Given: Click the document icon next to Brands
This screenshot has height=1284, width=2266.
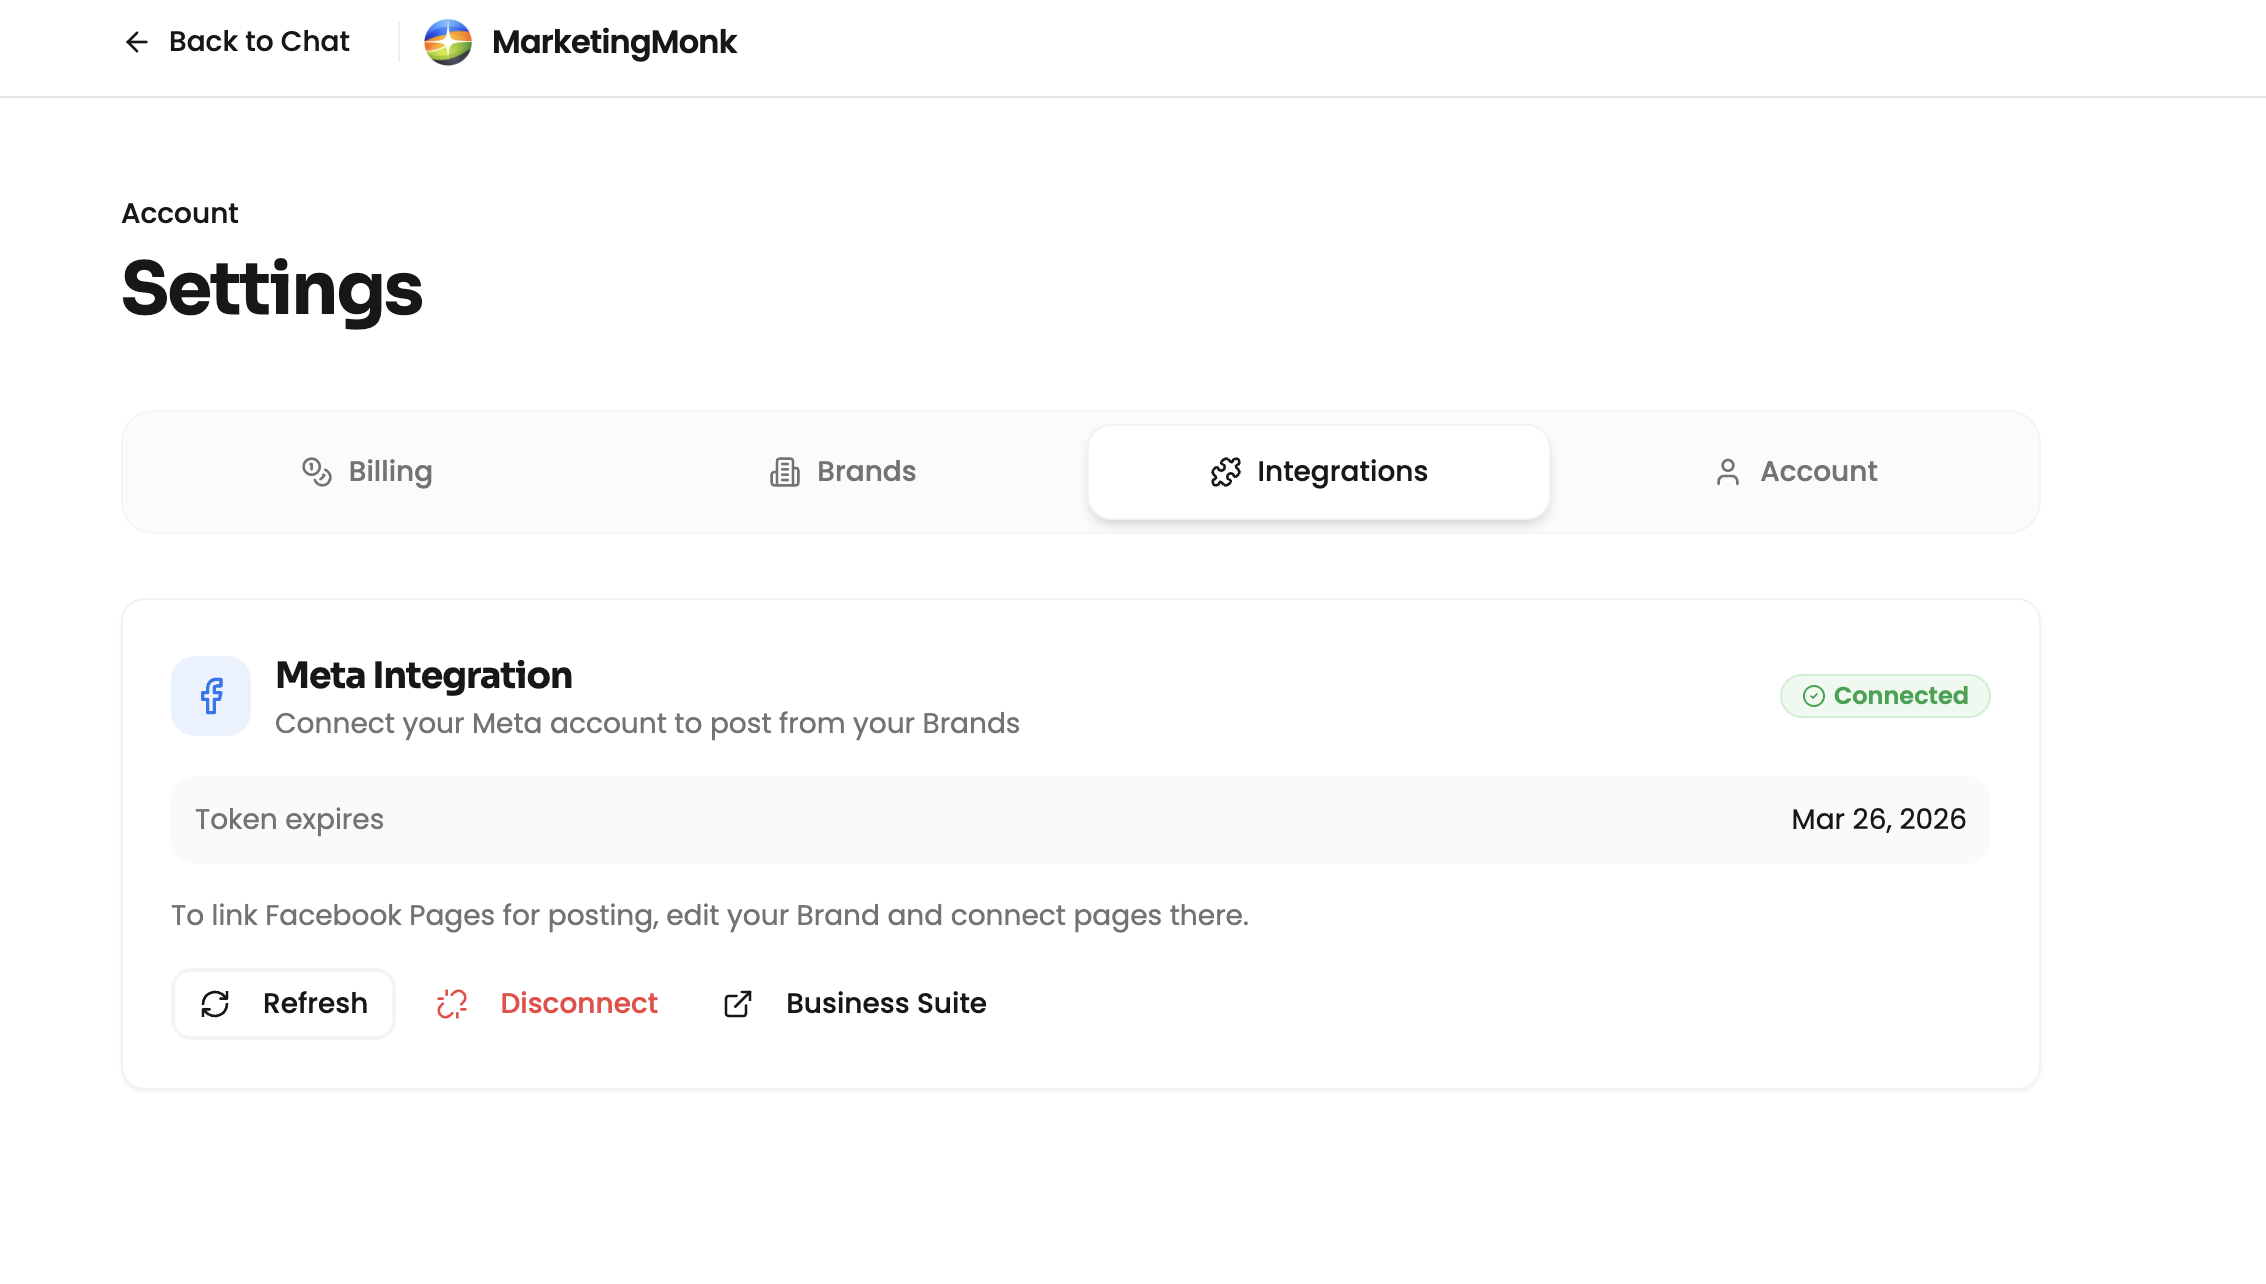Looking at the screenshot, I should click(785, 471).
